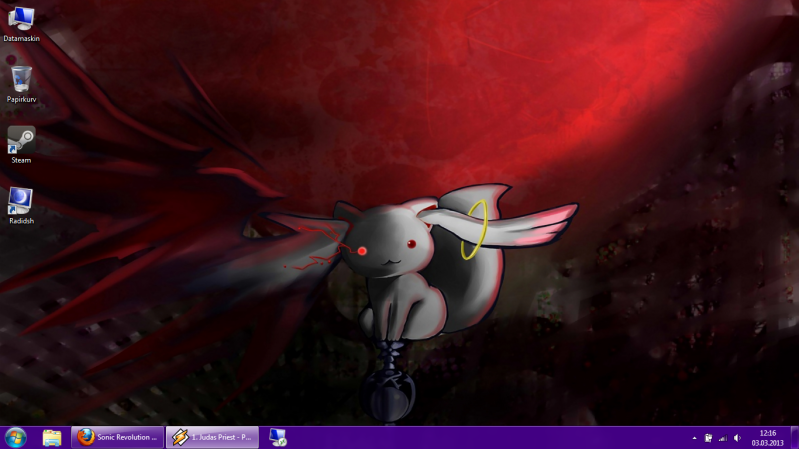Select the Papirkurv recycle bin icon
Viewport: 799px width, 449px height.
pos(21,84)
